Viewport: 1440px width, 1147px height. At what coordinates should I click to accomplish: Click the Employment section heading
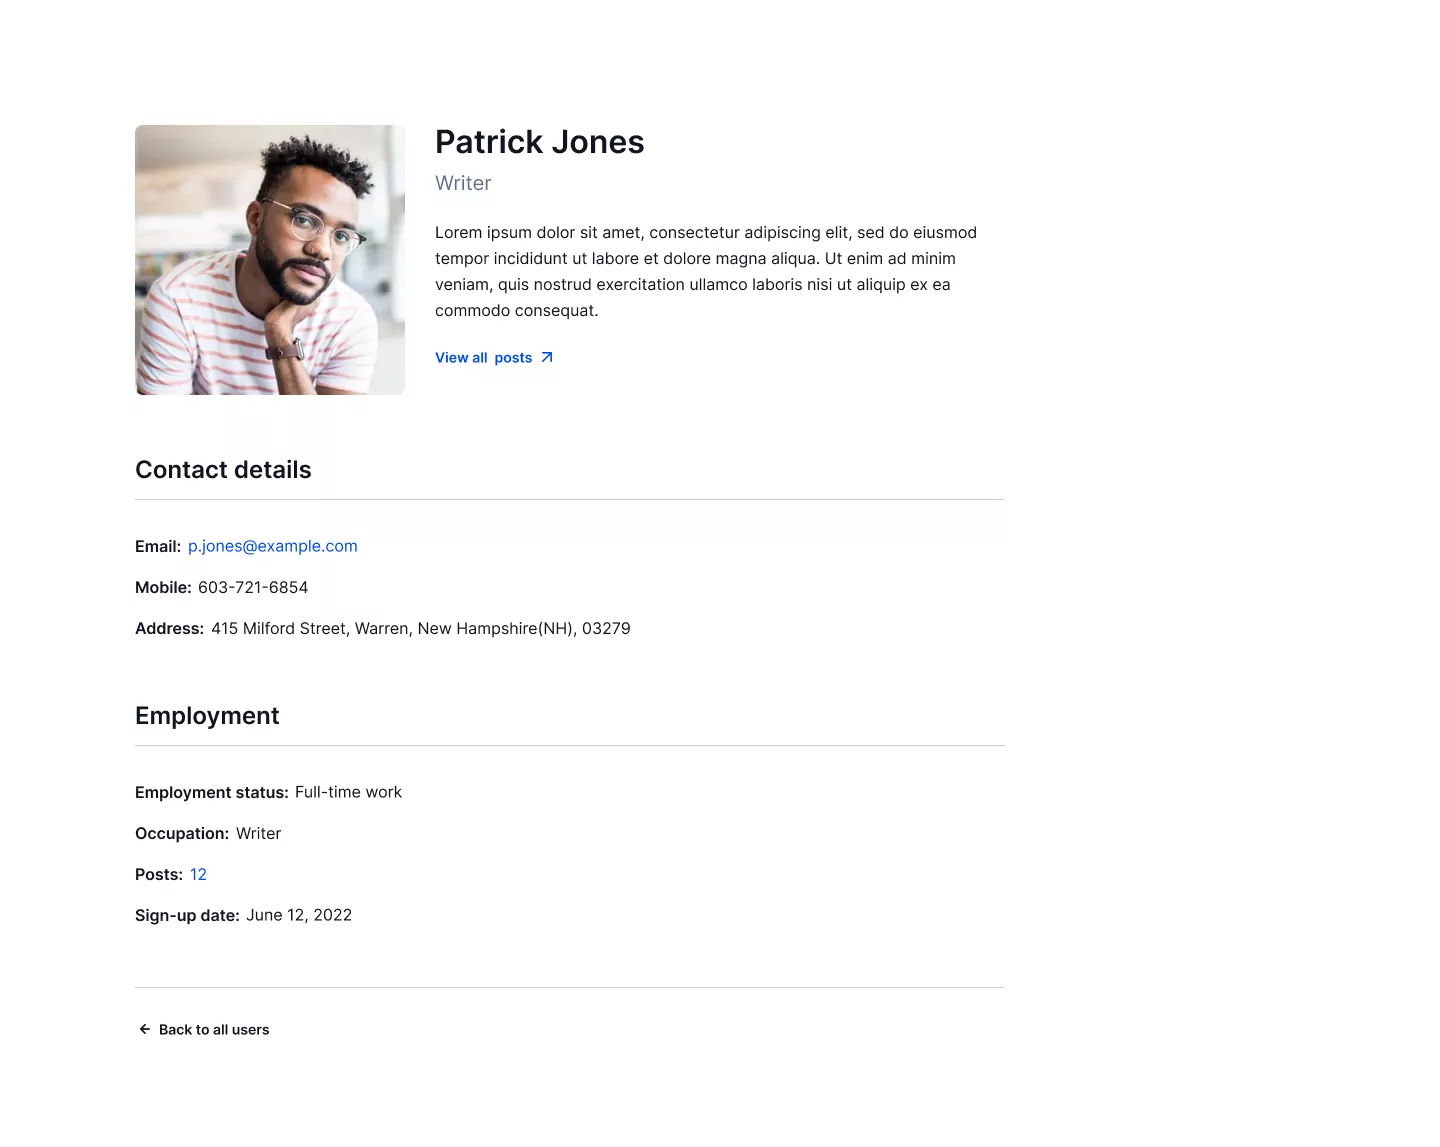pyautogui.click(x=207, y=716)
